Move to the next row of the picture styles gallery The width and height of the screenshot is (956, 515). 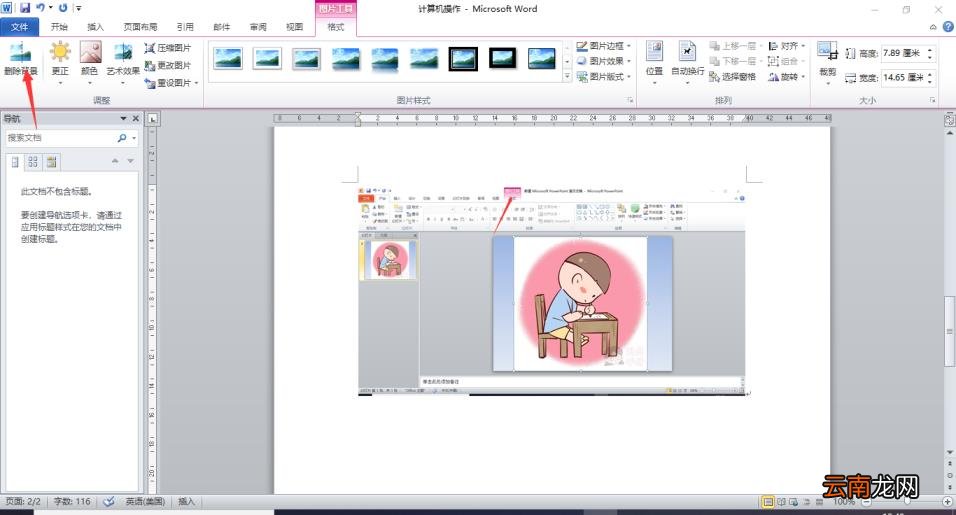[x=567, y=62]
